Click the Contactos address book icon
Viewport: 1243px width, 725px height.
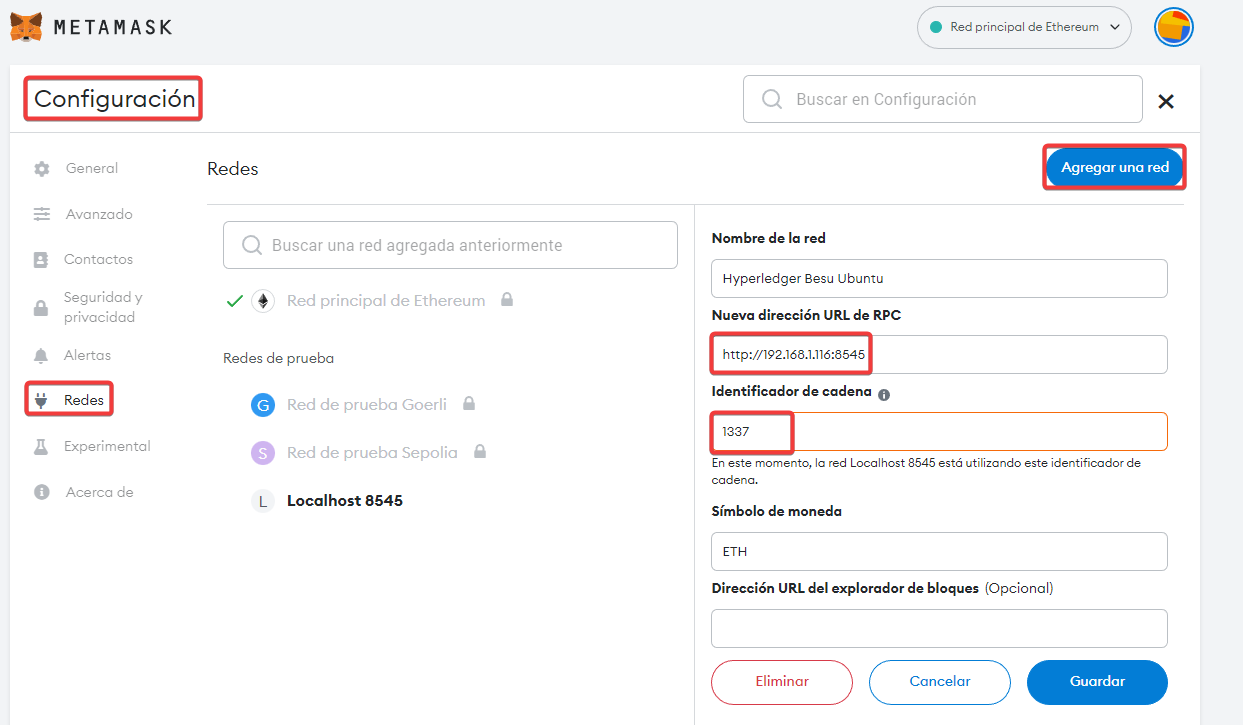41,259
